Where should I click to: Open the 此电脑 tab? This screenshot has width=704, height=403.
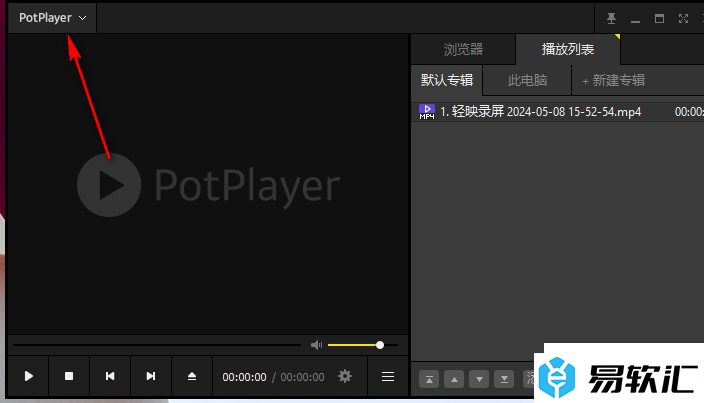pos(527,80)
